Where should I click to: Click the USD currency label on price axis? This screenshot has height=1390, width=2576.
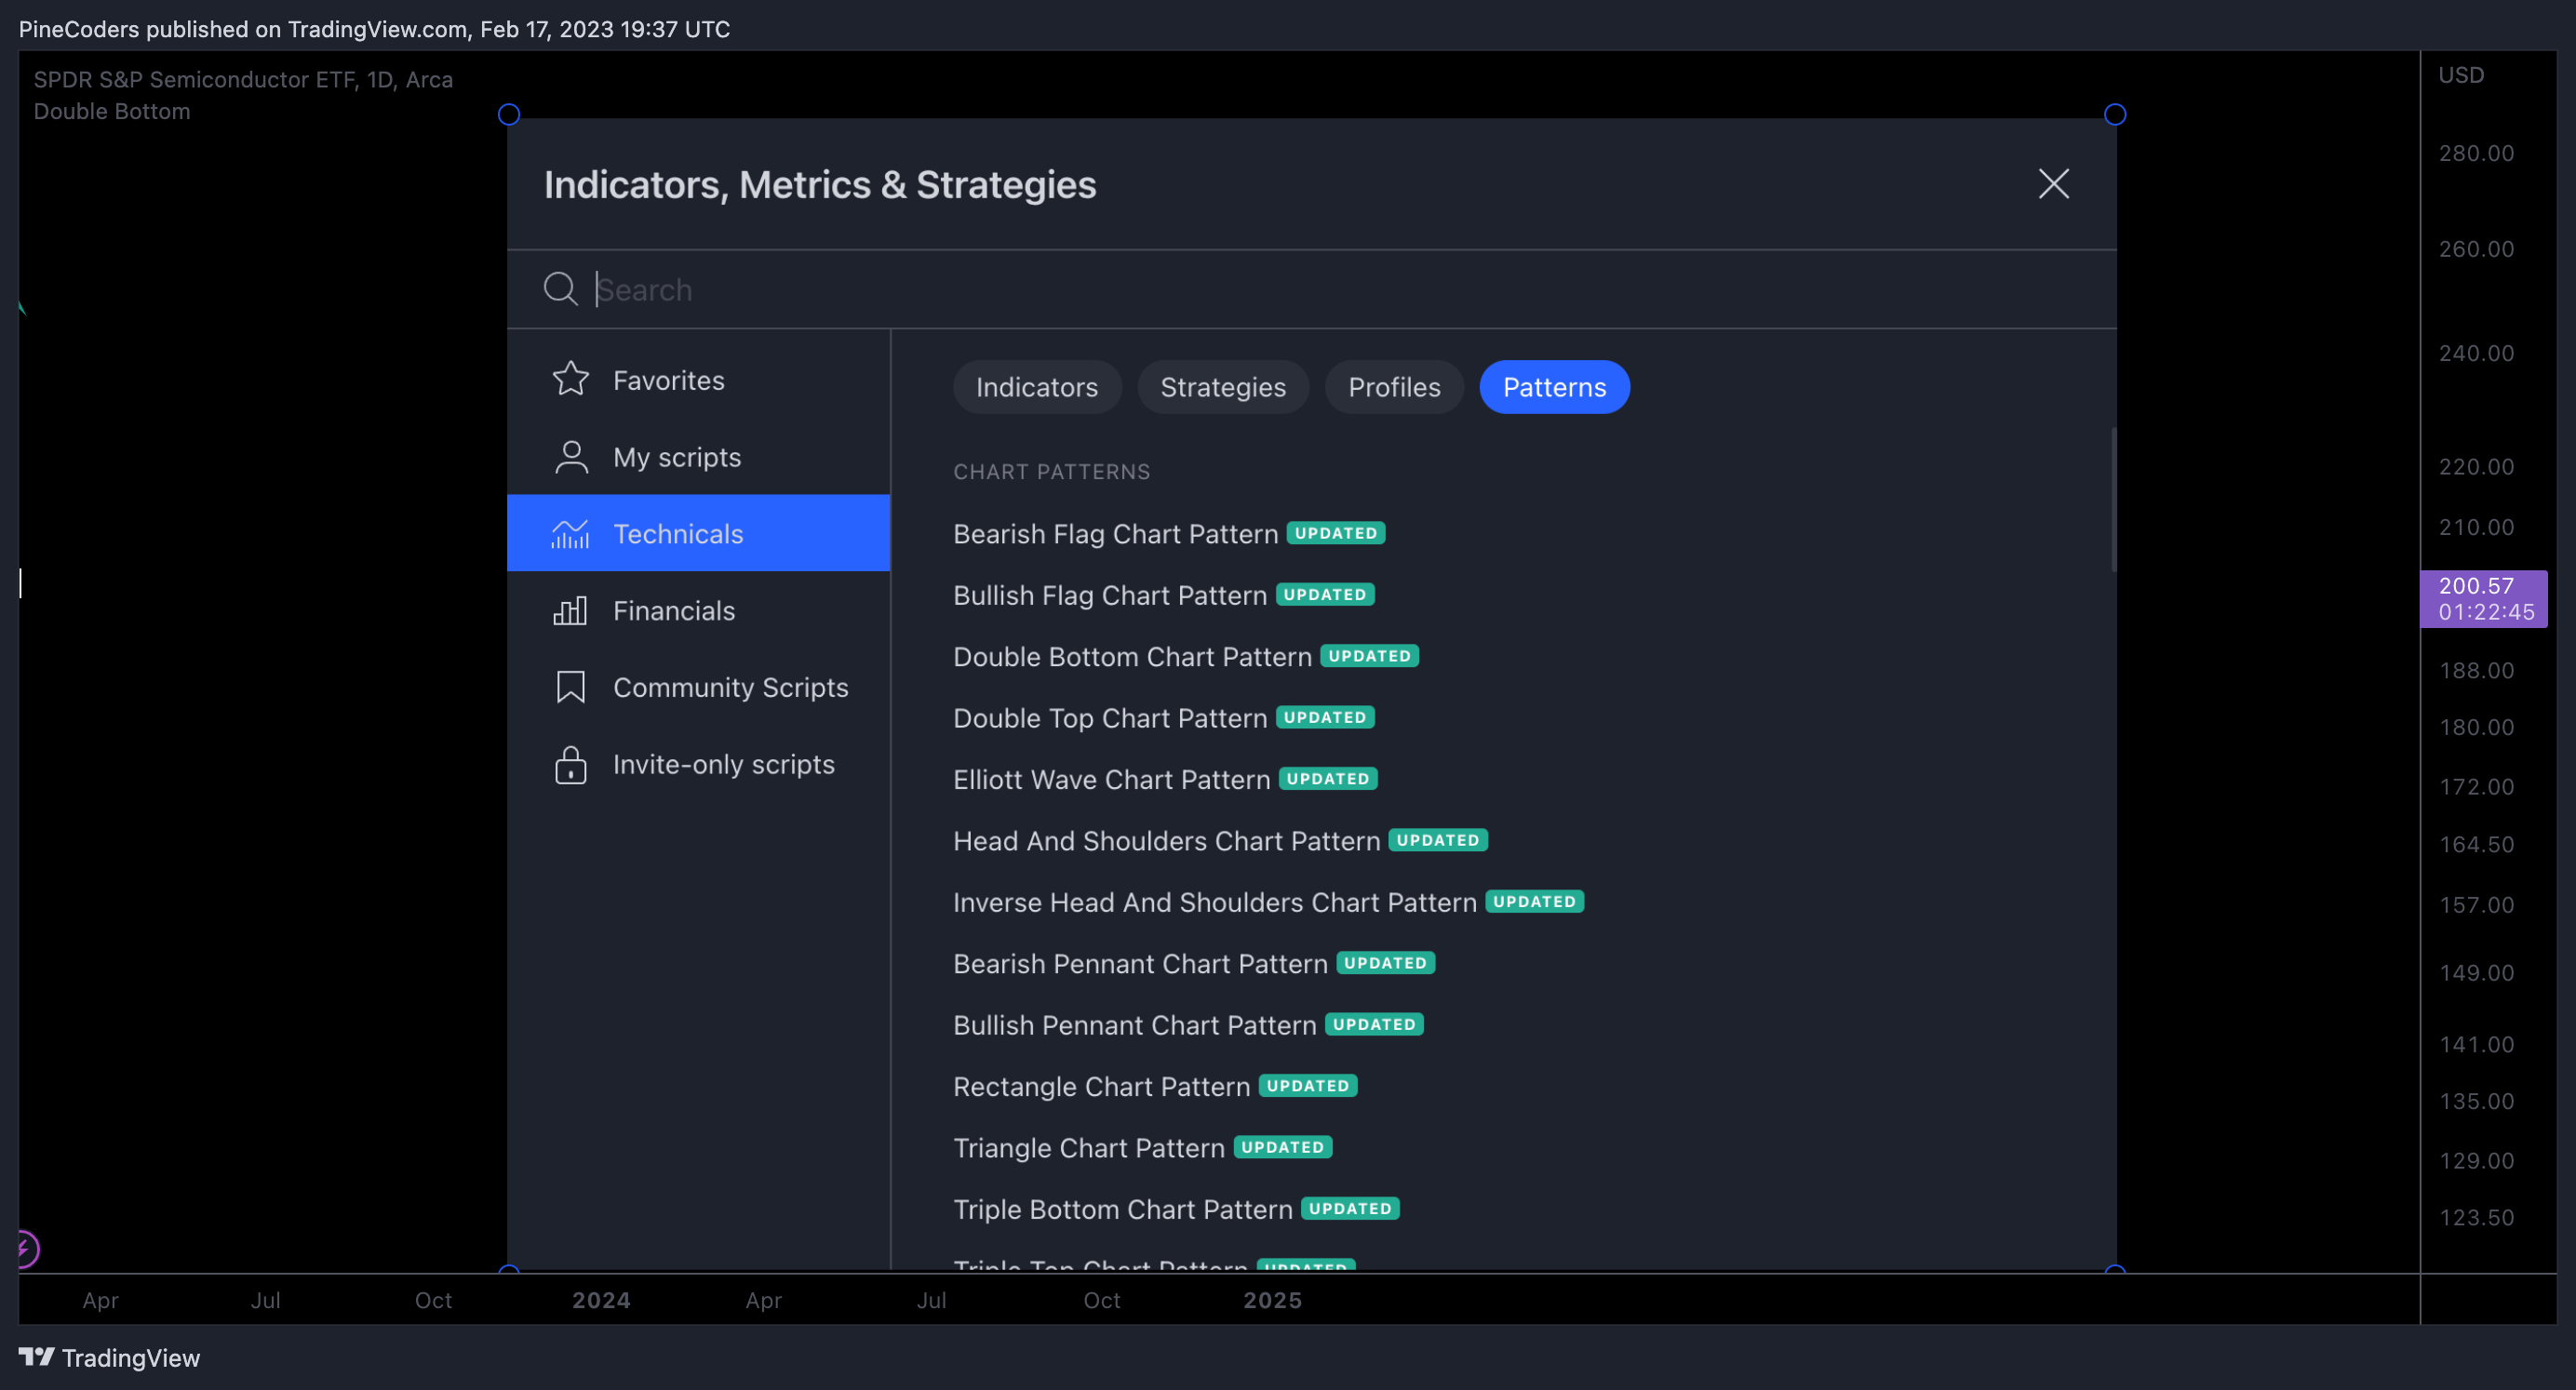[x=2461, y=75]
